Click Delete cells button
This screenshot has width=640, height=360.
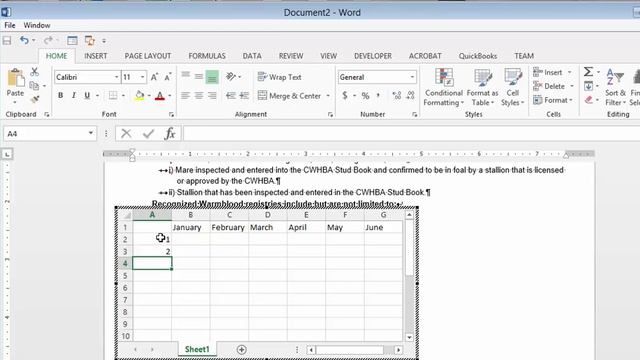tap(549, 86)
